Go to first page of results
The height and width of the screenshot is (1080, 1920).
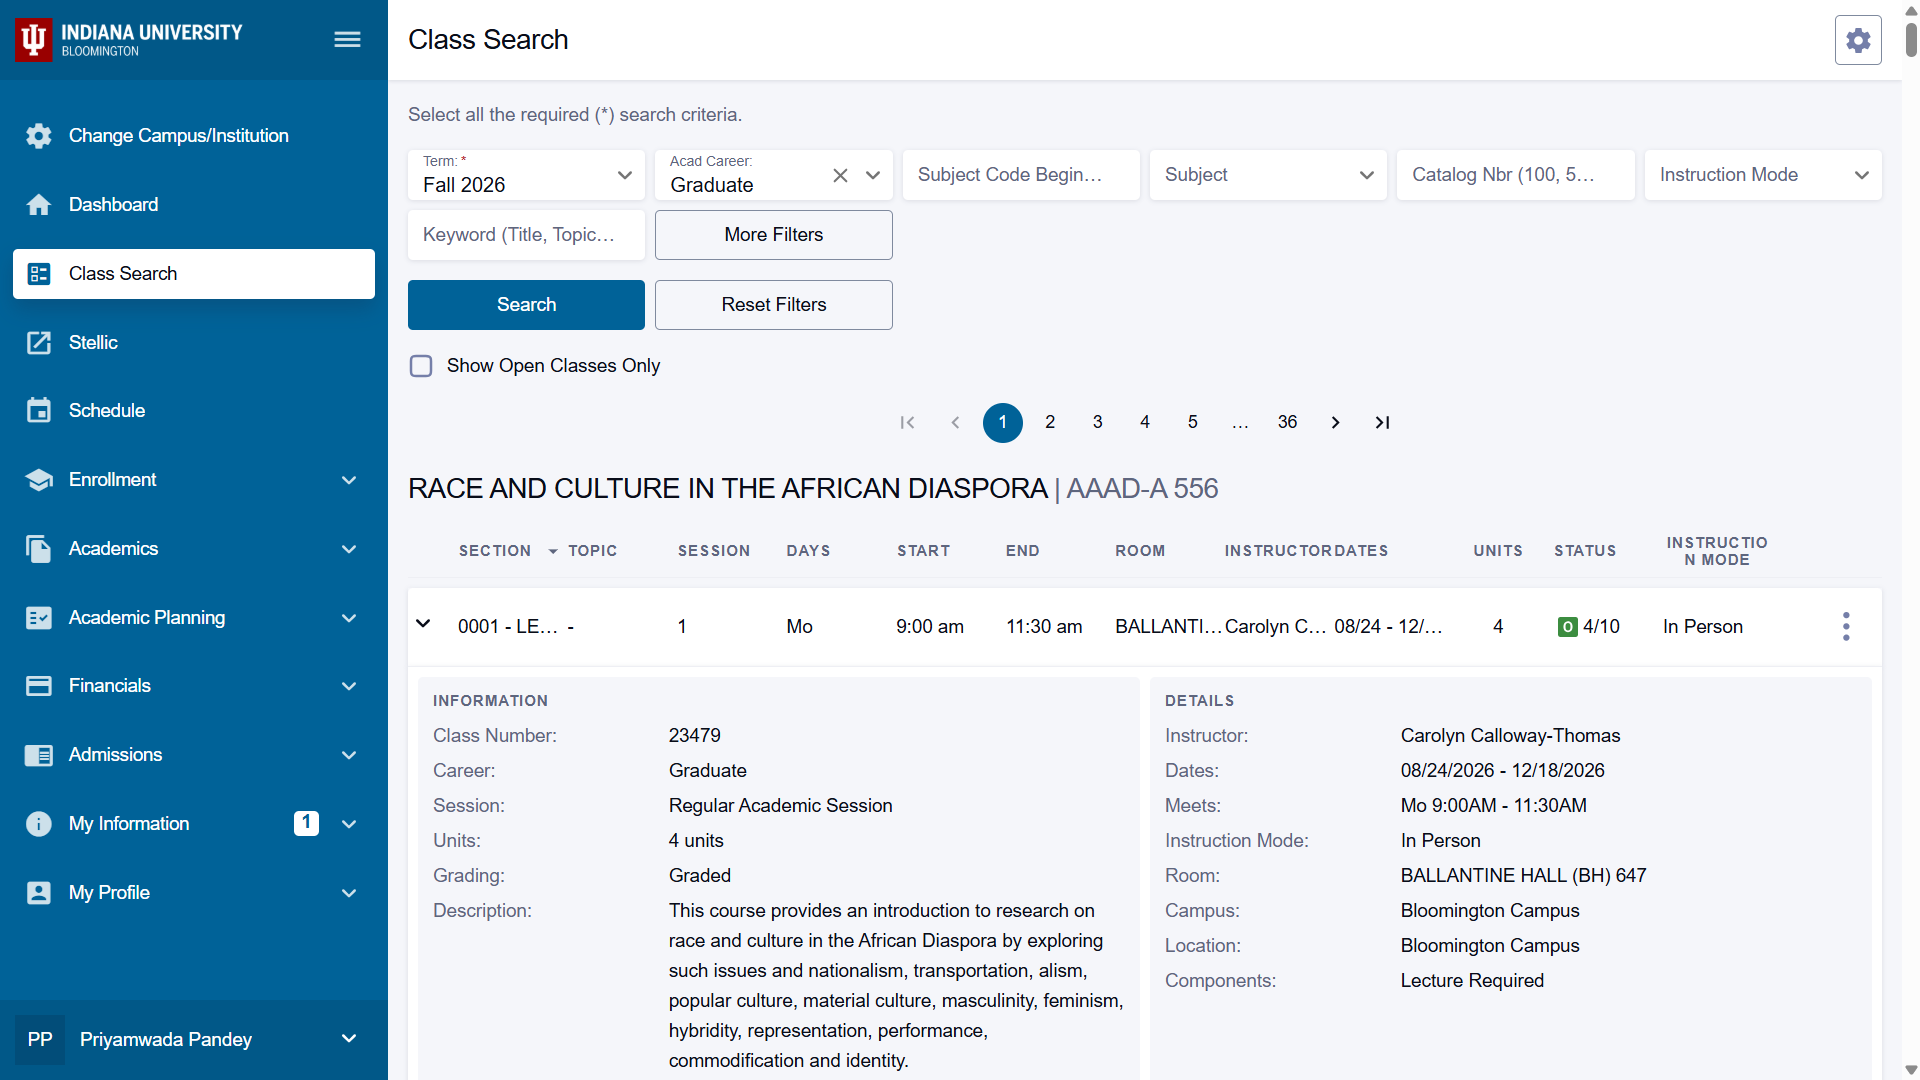(907, 423)
